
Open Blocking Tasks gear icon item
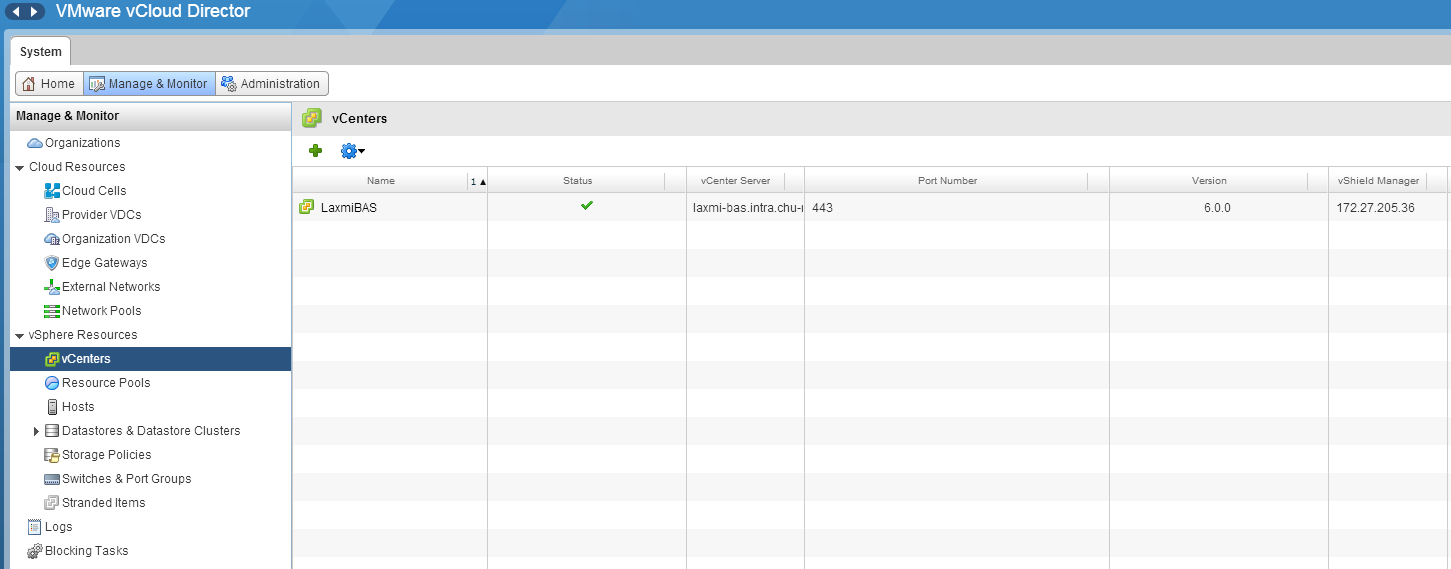pyautogui.click(x=35, y=551)
